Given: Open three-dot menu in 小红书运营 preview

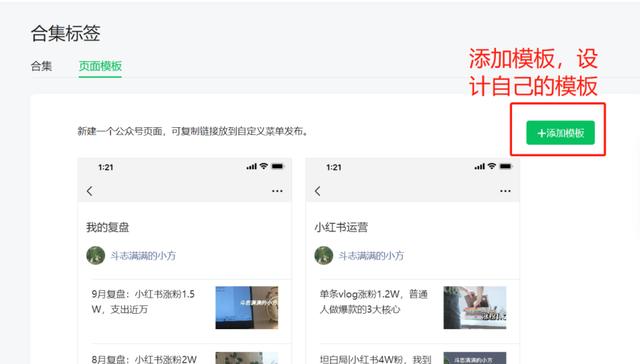Looking at the screenshot, I should pos(505,191).
